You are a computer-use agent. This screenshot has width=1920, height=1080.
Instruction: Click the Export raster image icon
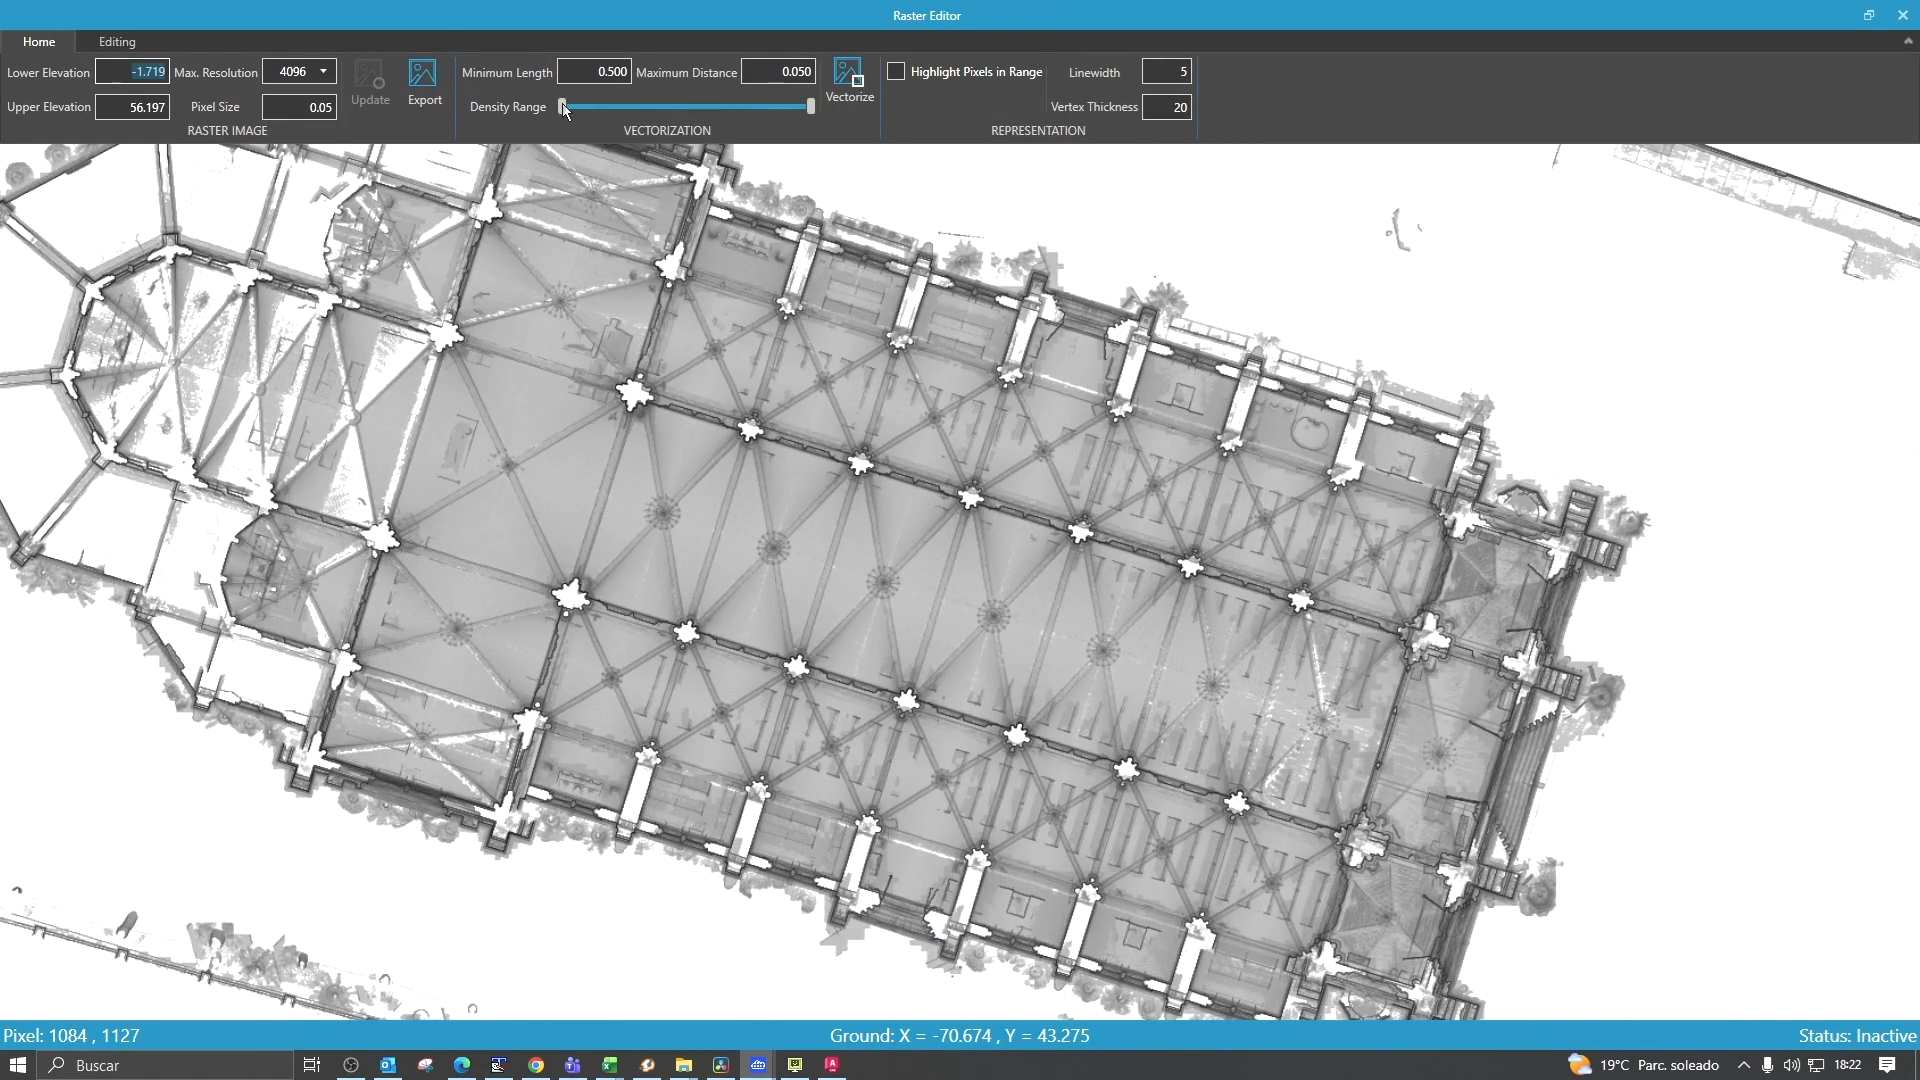(423, 74)
